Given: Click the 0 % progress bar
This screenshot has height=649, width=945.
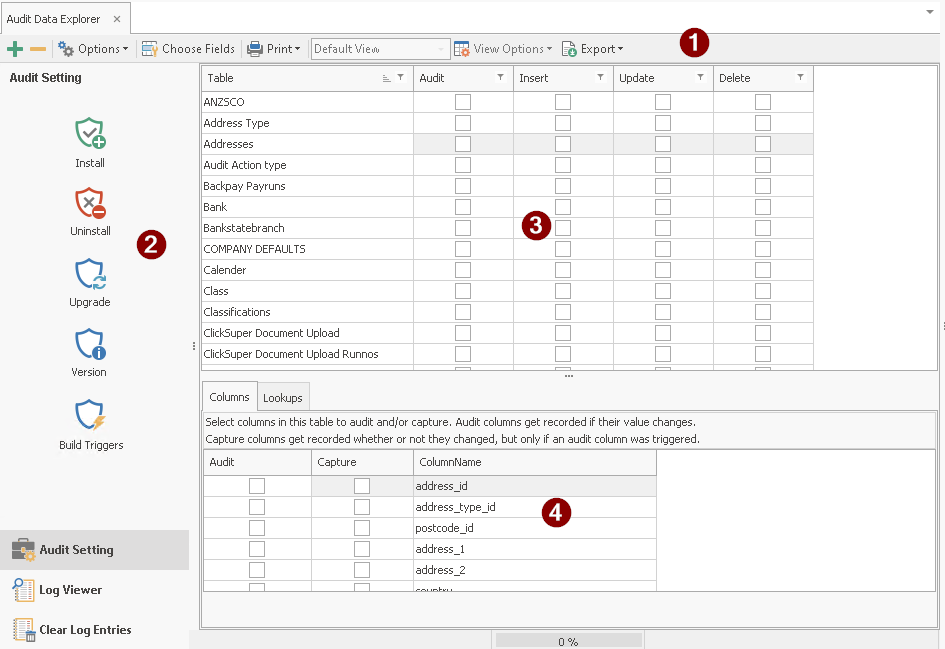Looking at the screenshot, I should pos(568,641).
